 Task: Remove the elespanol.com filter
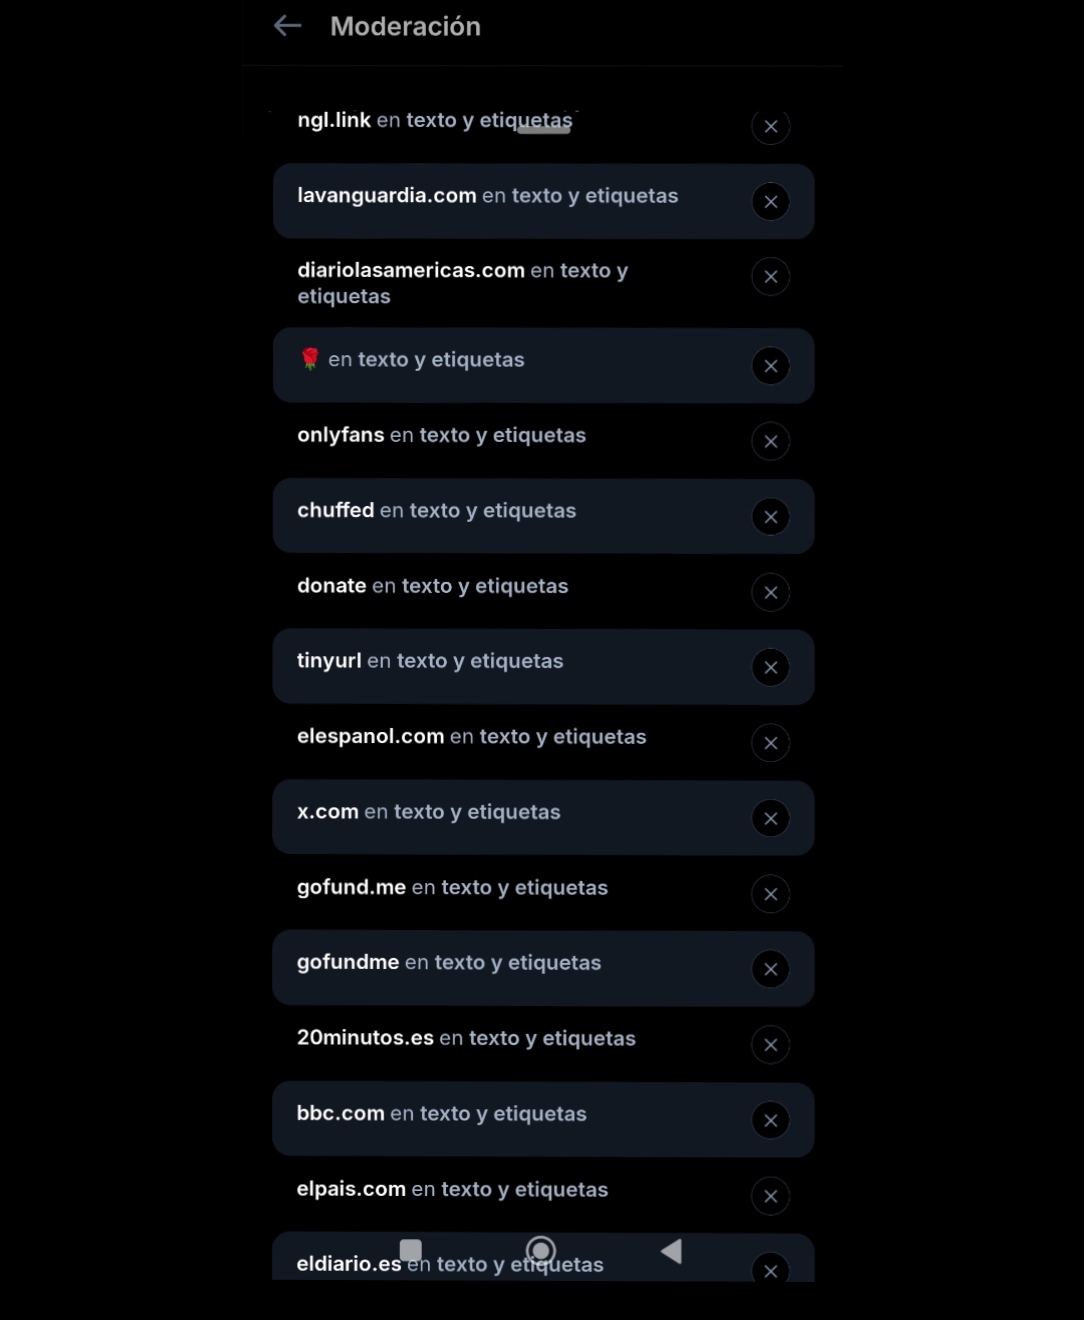click(x=770, y=743)
